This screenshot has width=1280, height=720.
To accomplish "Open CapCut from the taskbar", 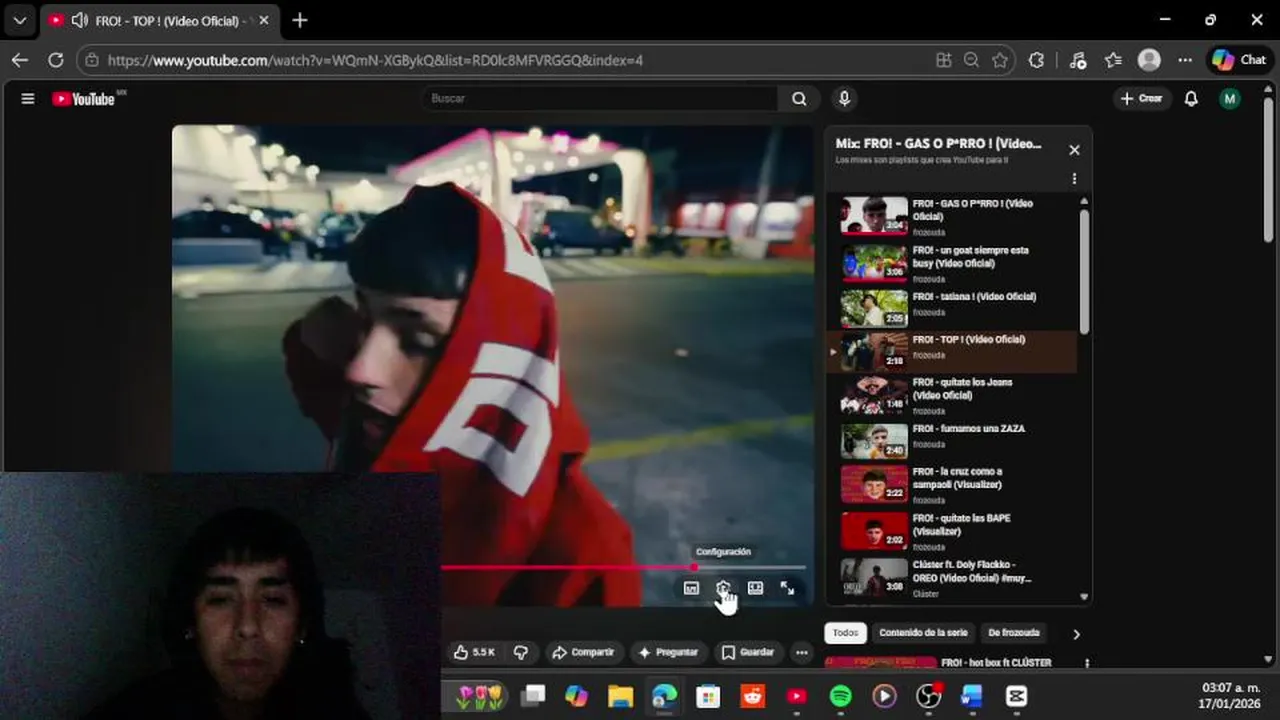I will point(1016,696).
